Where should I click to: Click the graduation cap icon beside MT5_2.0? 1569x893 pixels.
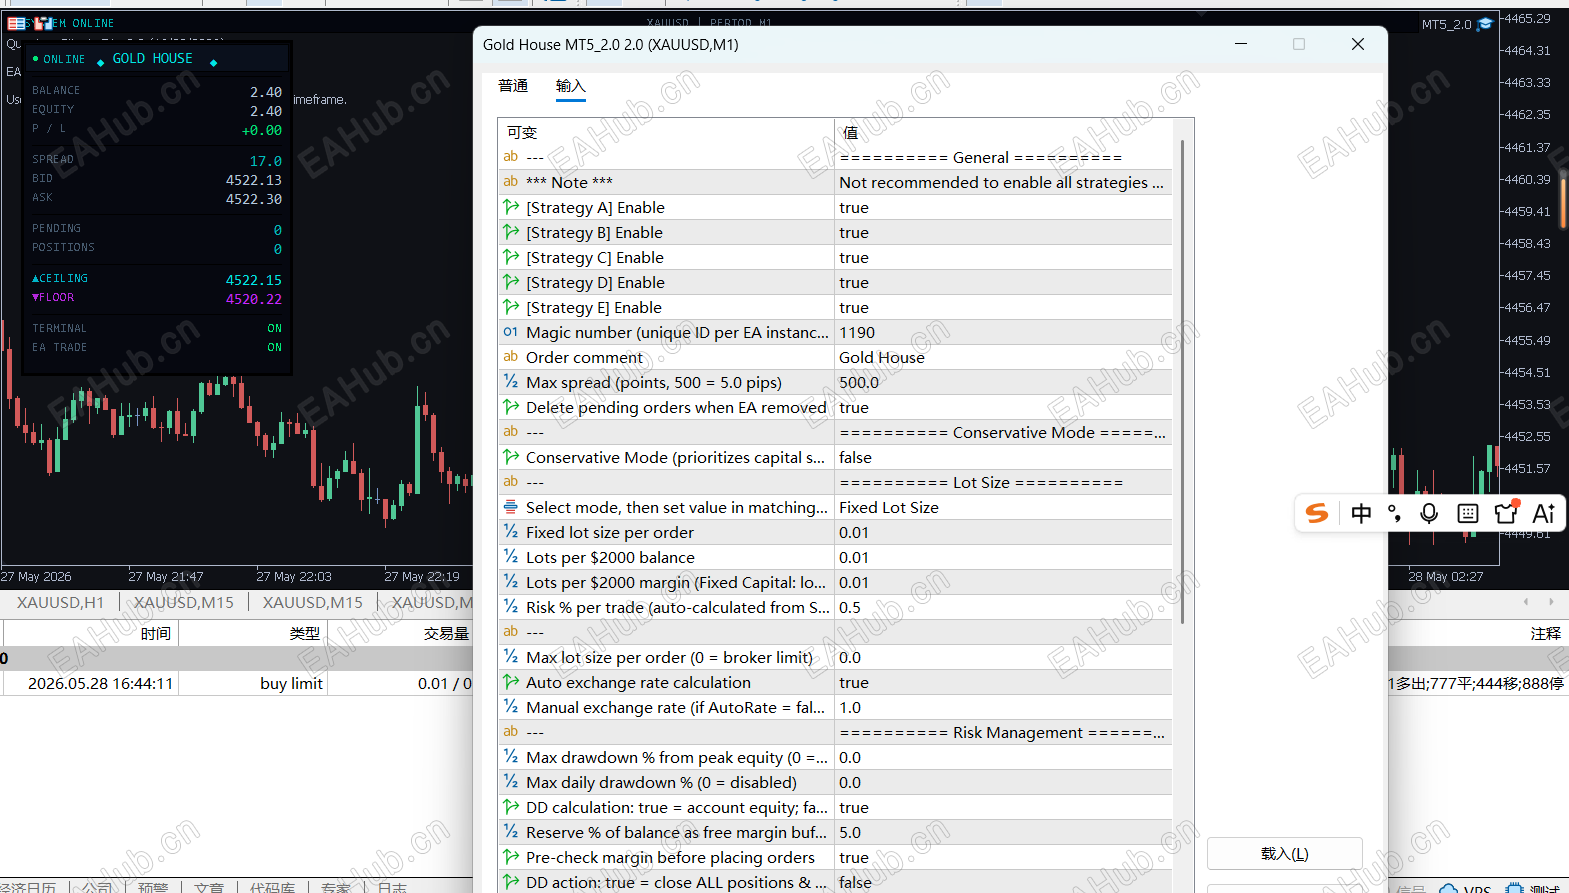click(1486, 24)
